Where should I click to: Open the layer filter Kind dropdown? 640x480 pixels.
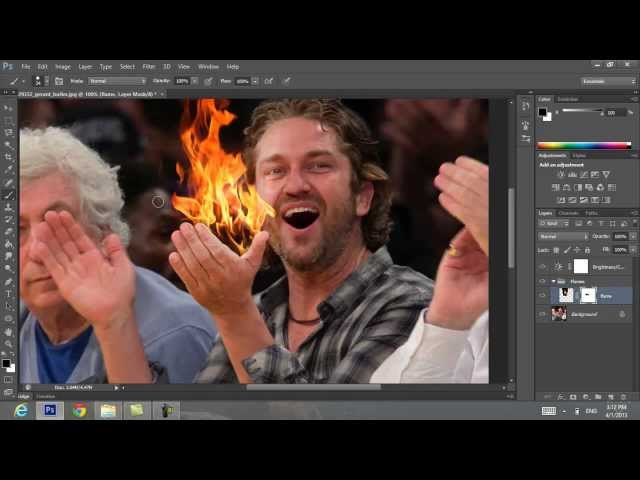click(x=554, y=223)
